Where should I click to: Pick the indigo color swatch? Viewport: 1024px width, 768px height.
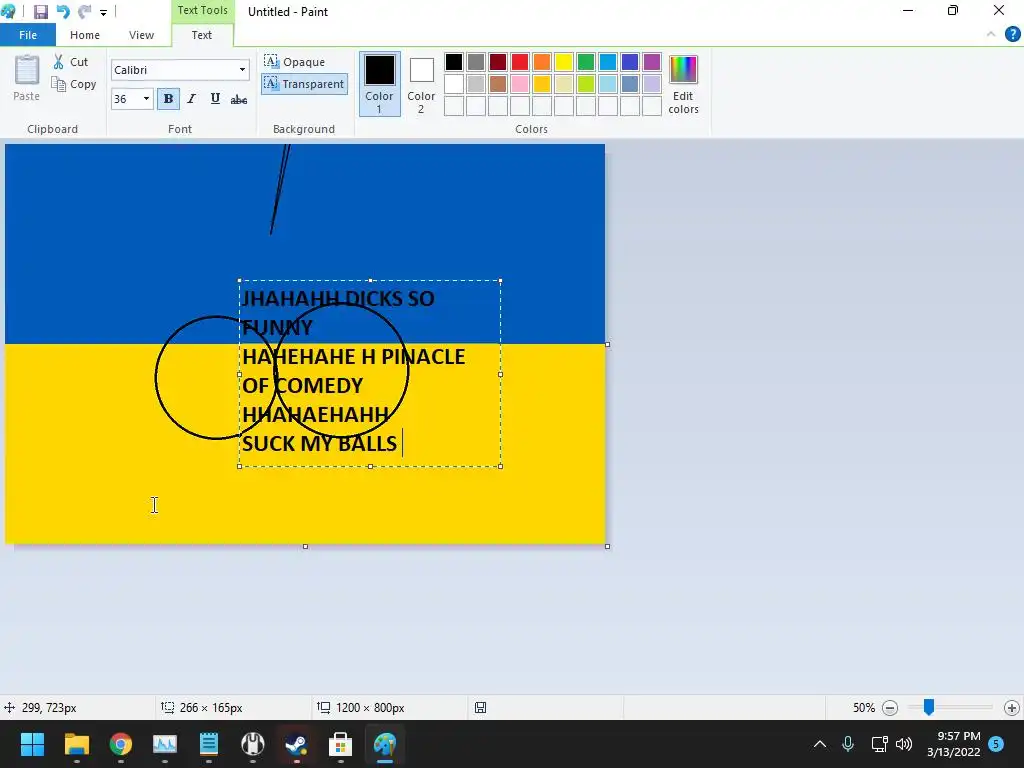[630, 62]
